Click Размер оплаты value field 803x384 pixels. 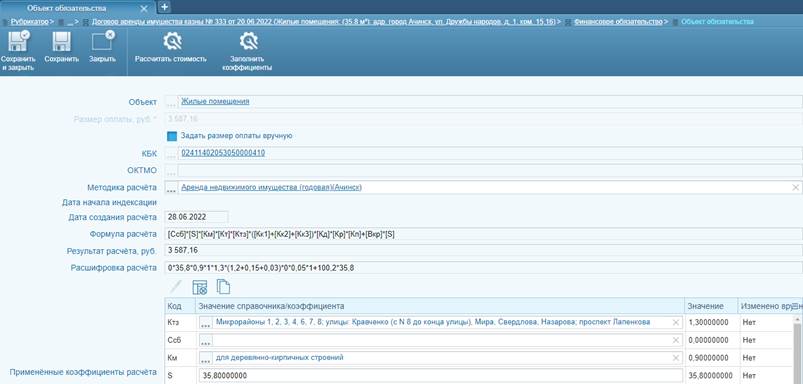pos(483,119)
